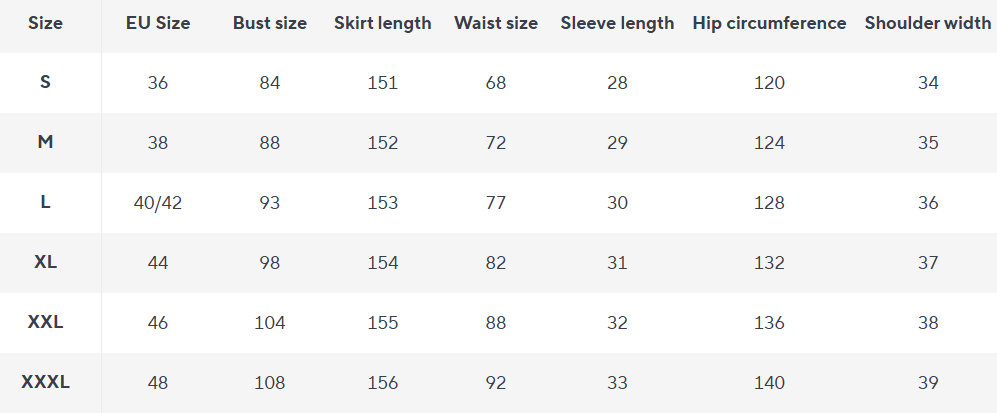Click the S size row label
Viewport: 997px width, 413px height.
(x=45, y=83)
